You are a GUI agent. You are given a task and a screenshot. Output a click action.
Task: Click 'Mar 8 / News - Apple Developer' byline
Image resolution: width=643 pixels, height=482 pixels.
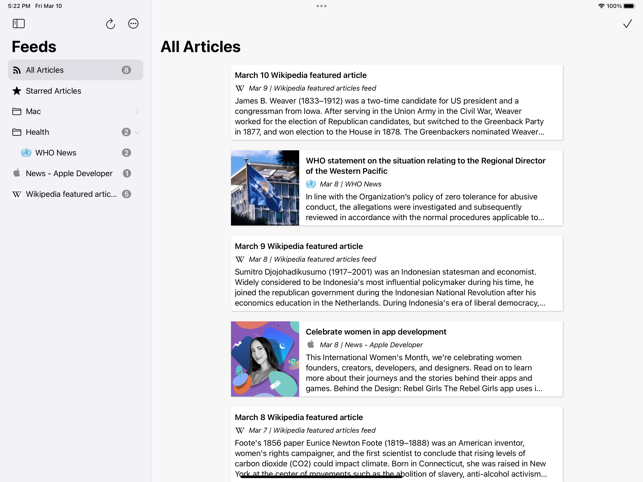(x=371, y=345)
